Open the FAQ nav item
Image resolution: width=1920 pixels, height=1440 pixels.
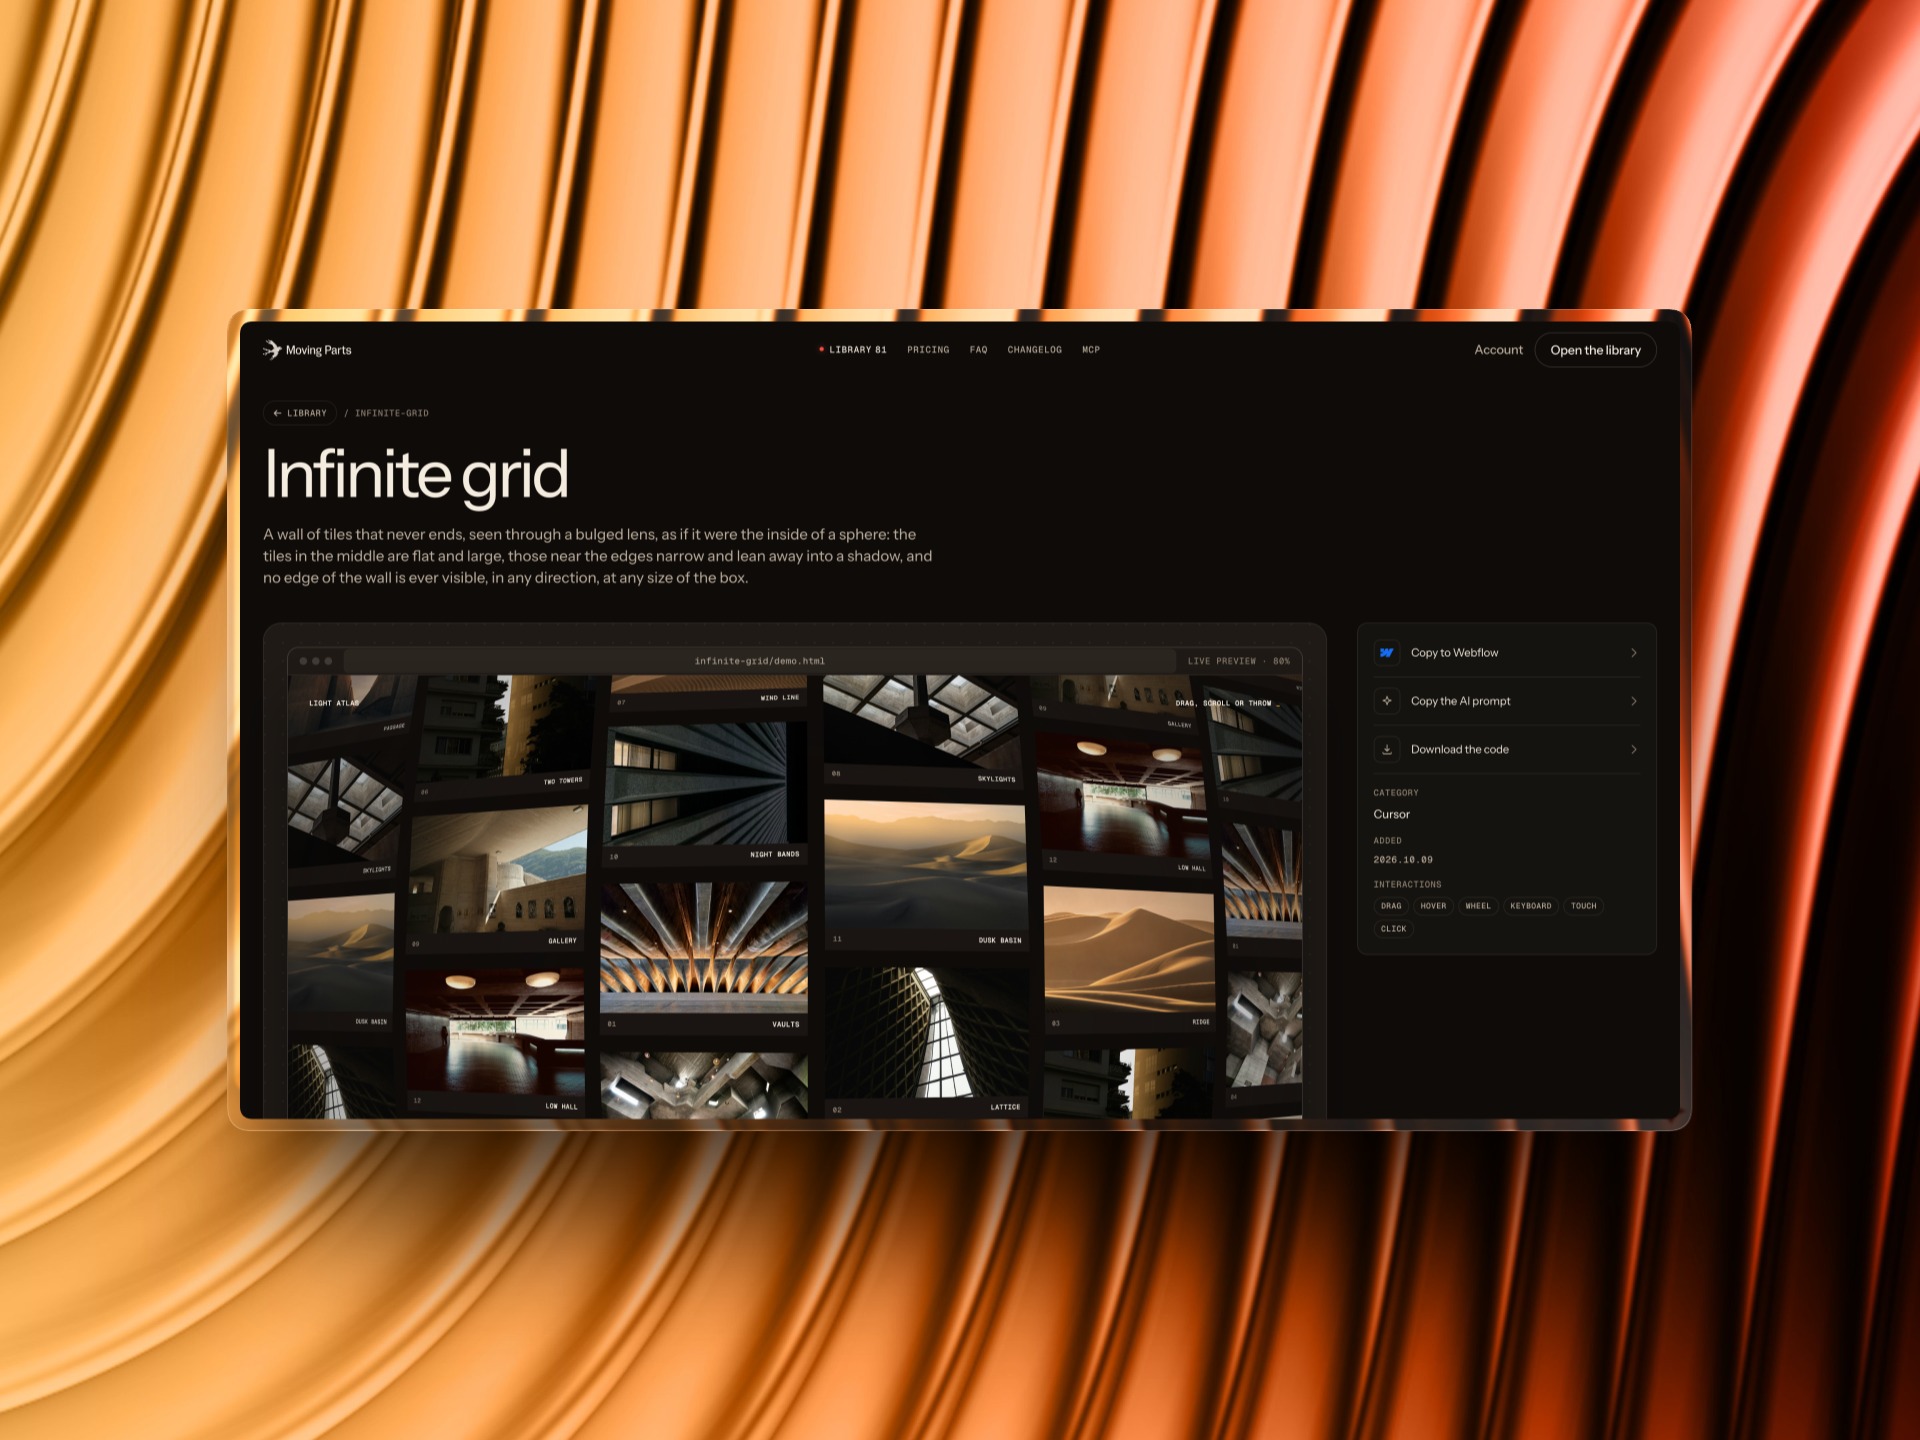pos(978,350)
